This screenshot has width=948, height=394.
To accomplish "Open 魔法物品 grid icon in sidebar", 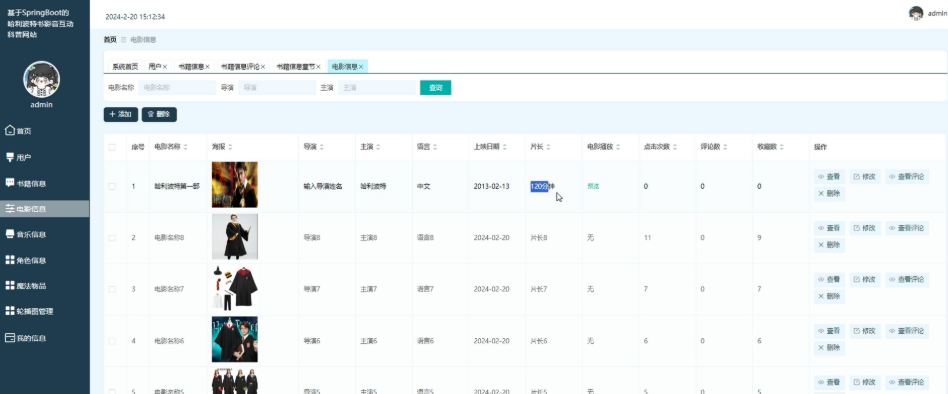I will (x=10, y=285).
